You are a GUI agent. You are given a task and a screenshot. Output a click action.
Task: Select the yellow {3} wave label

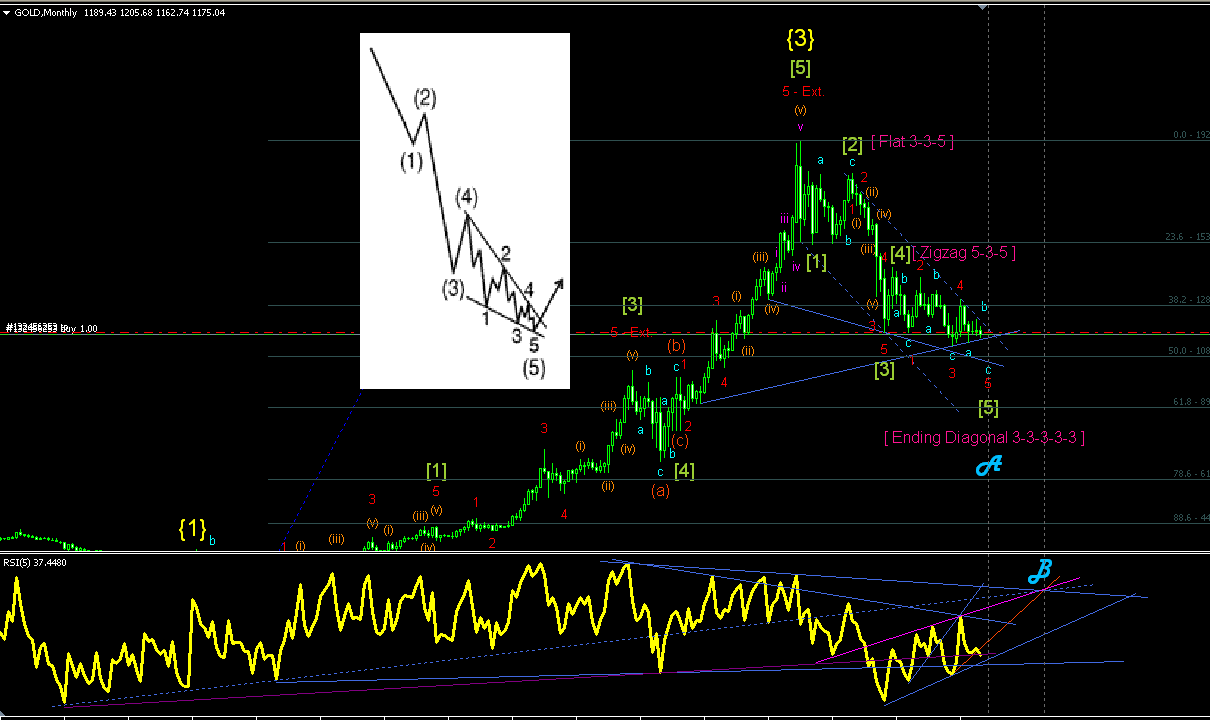point(800,39)
